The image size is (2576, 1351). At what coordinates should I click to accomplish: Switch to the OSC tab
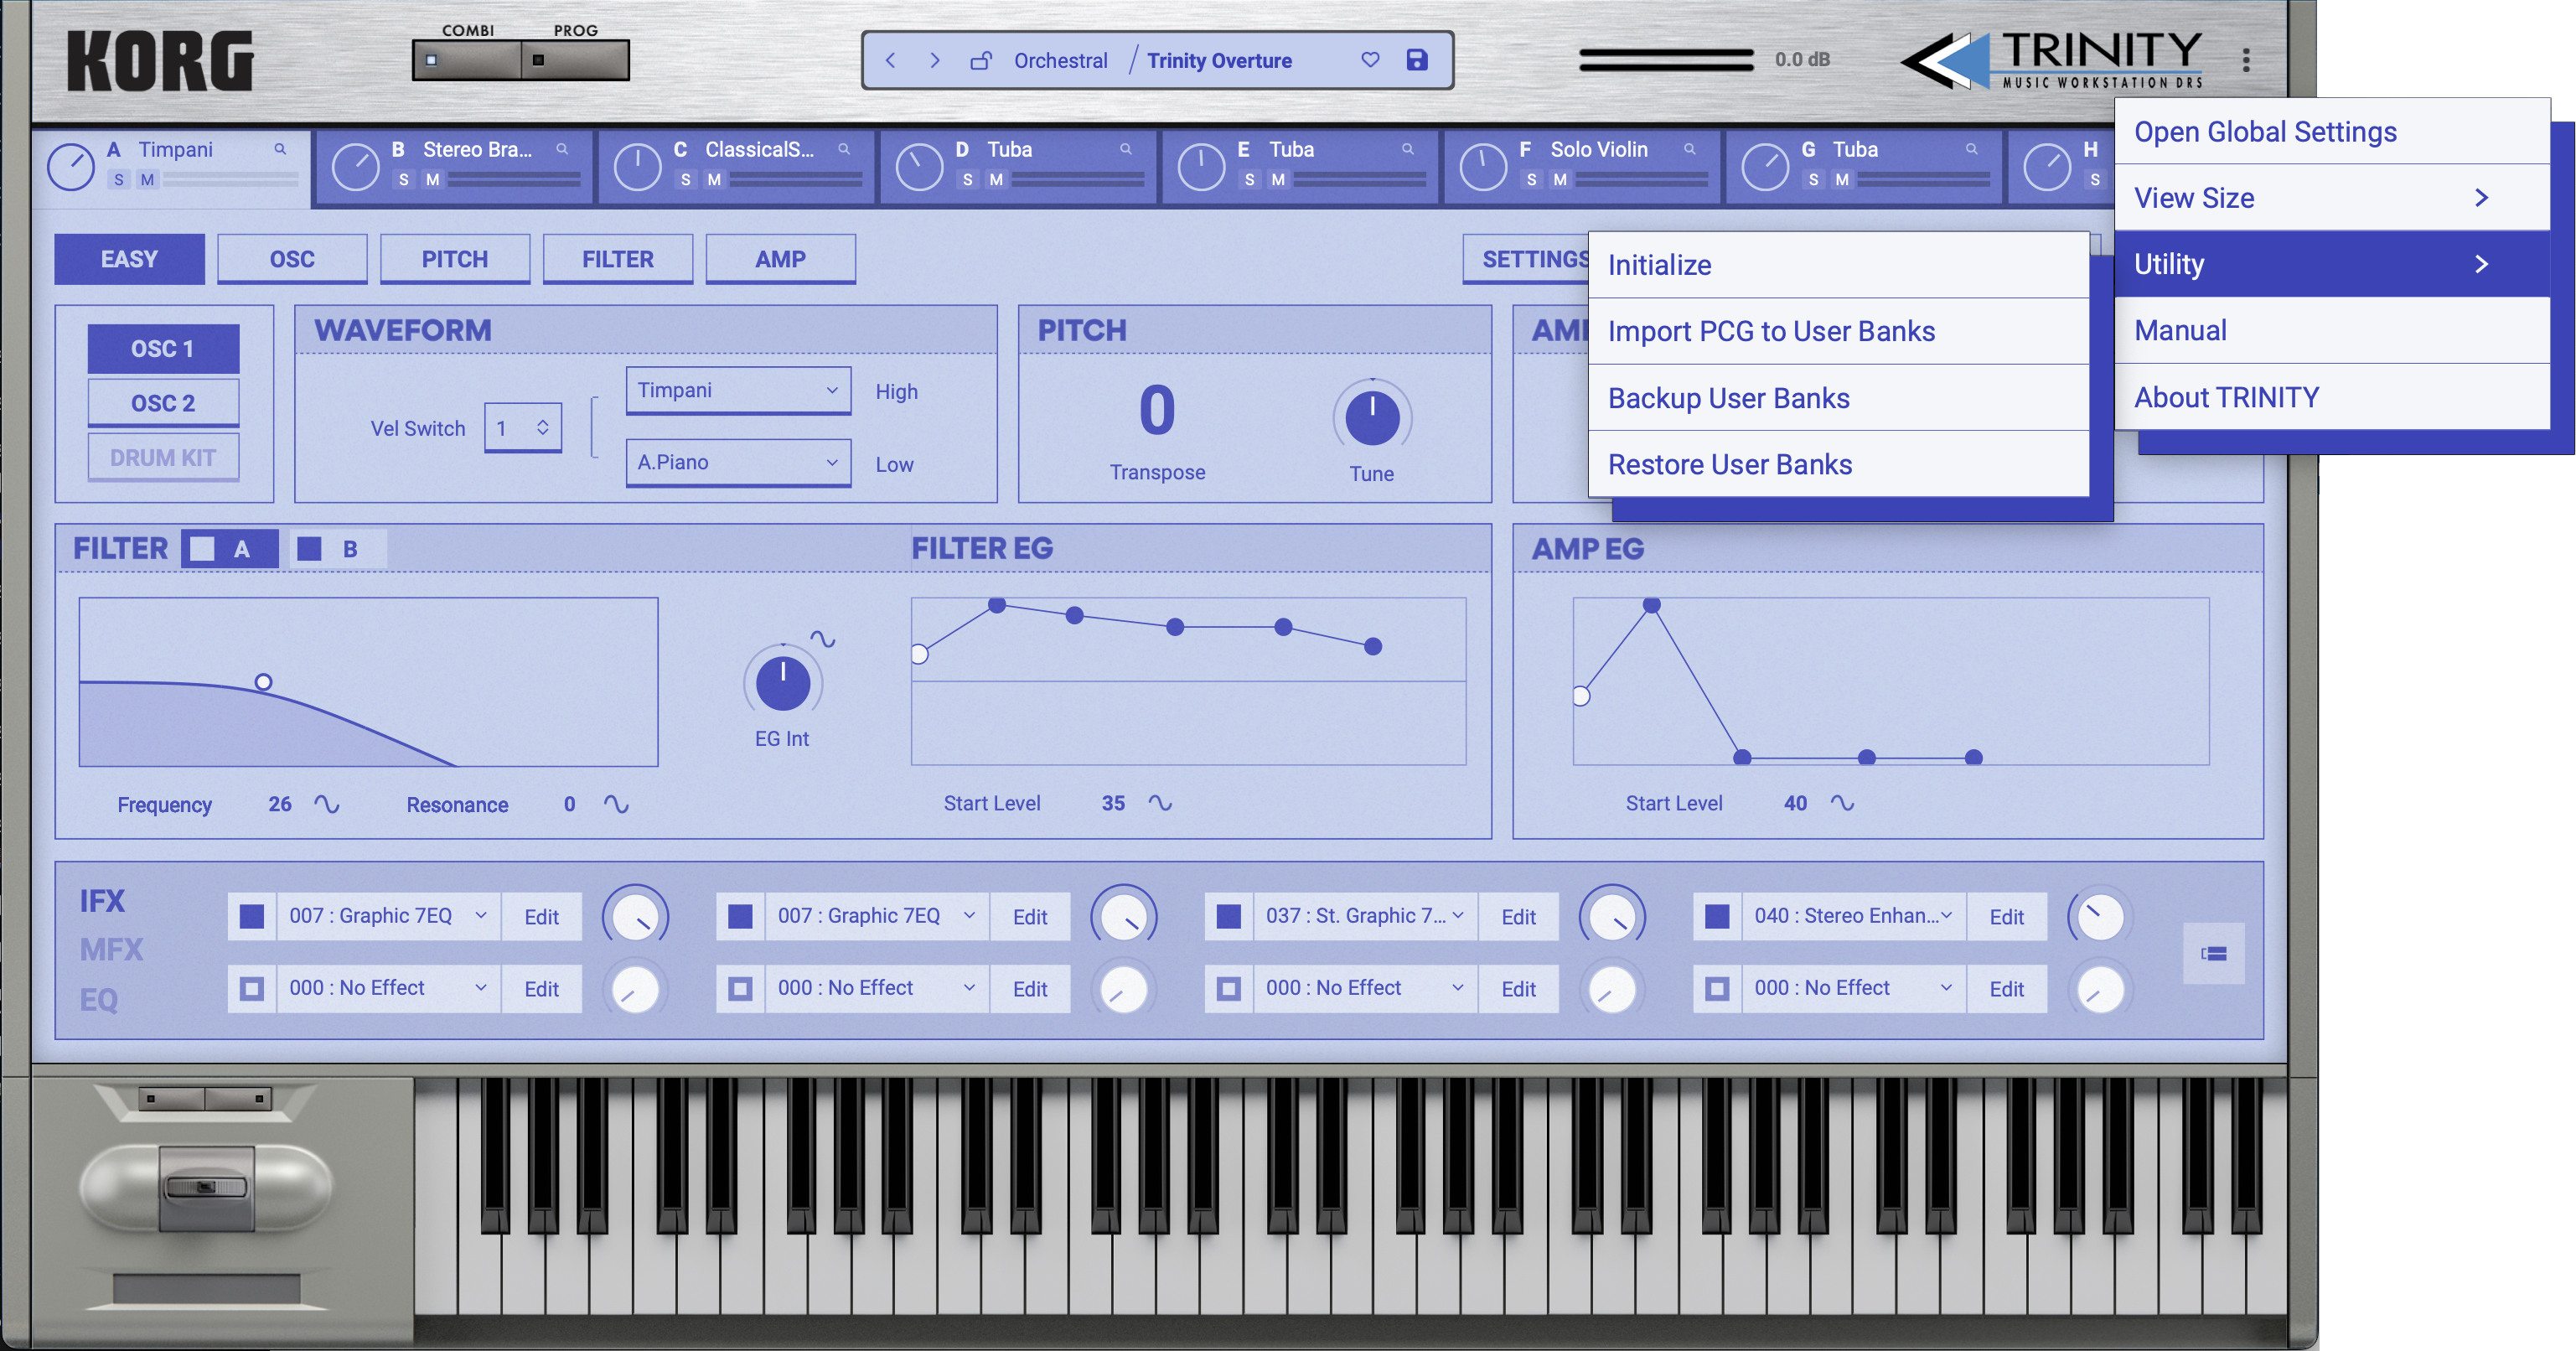tap(292, 259)
